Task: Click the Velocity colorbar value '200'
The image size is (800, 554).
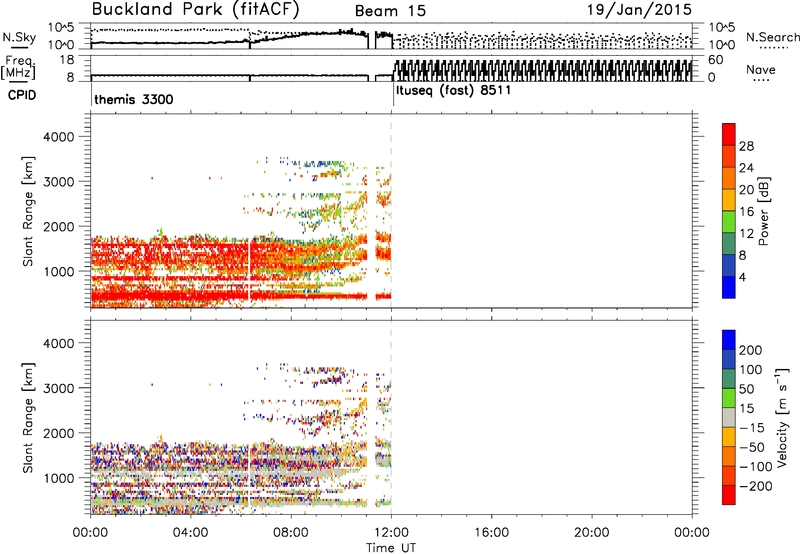Action: tap(751, 350)
